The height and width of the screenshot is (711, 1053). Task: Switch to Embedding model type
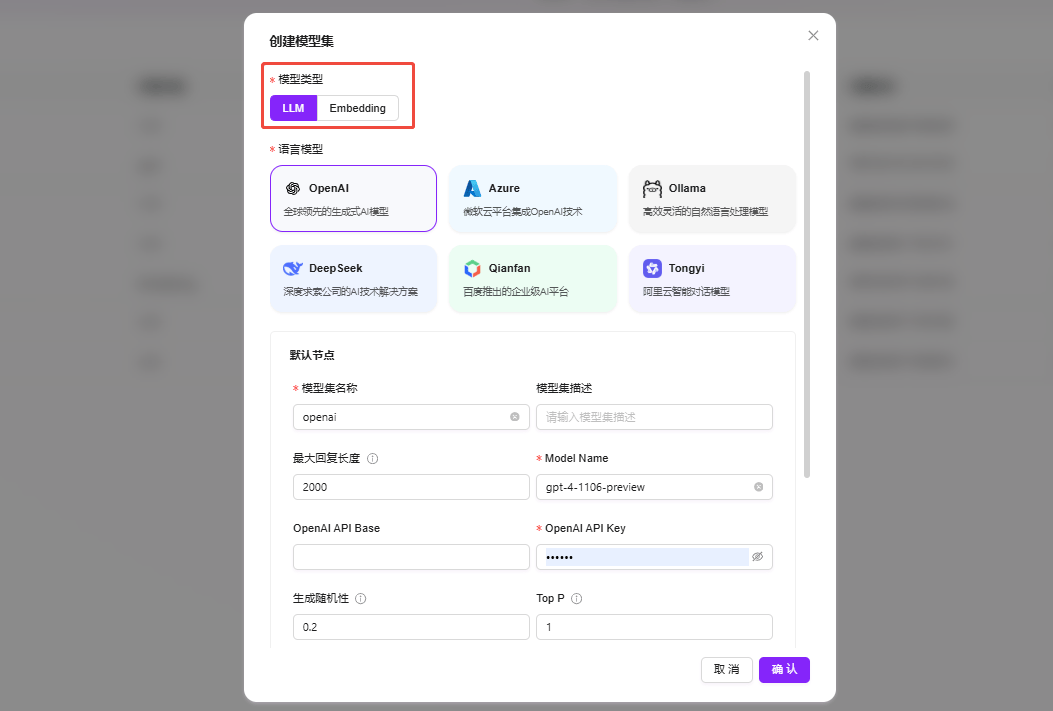tap(357, 108)
